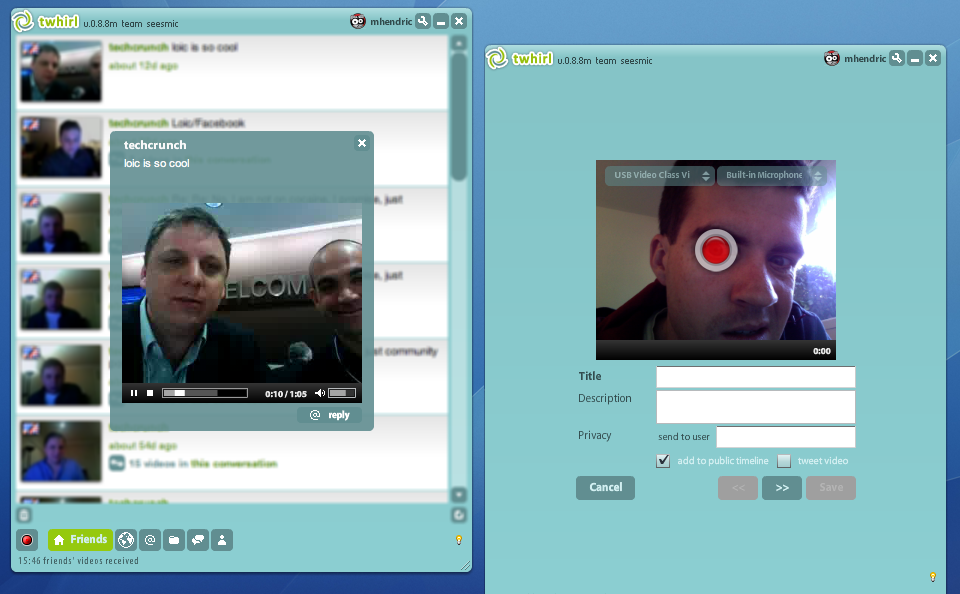Open the folder tab in bottom toolbar
This screenshot has height=594, width=960.
[174, 540]
